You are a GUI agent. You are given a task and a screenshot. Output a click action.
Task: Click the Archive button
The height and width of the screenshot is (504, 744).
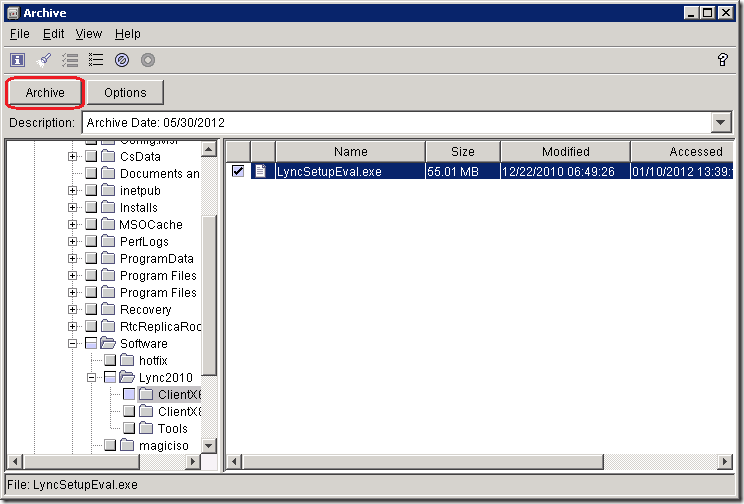click(x=45, y=93)
